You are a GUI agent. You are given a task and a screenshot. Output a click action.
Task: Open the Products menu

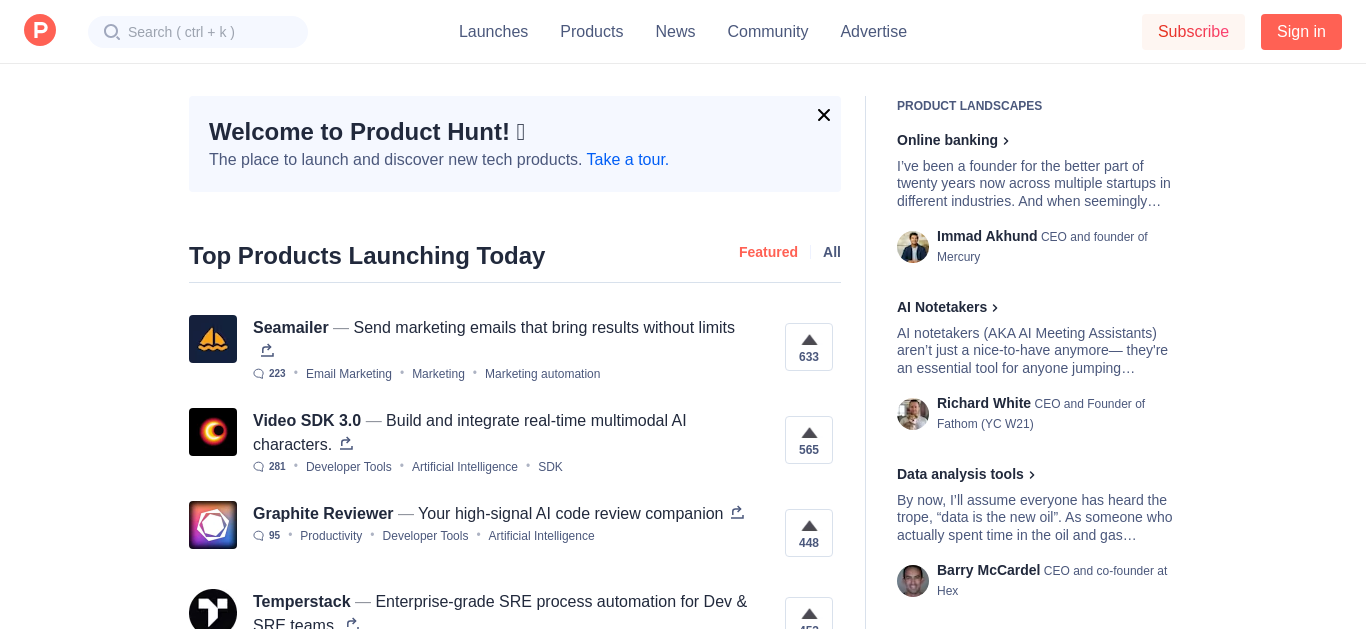pyautogui.click(x=592, y=32)
